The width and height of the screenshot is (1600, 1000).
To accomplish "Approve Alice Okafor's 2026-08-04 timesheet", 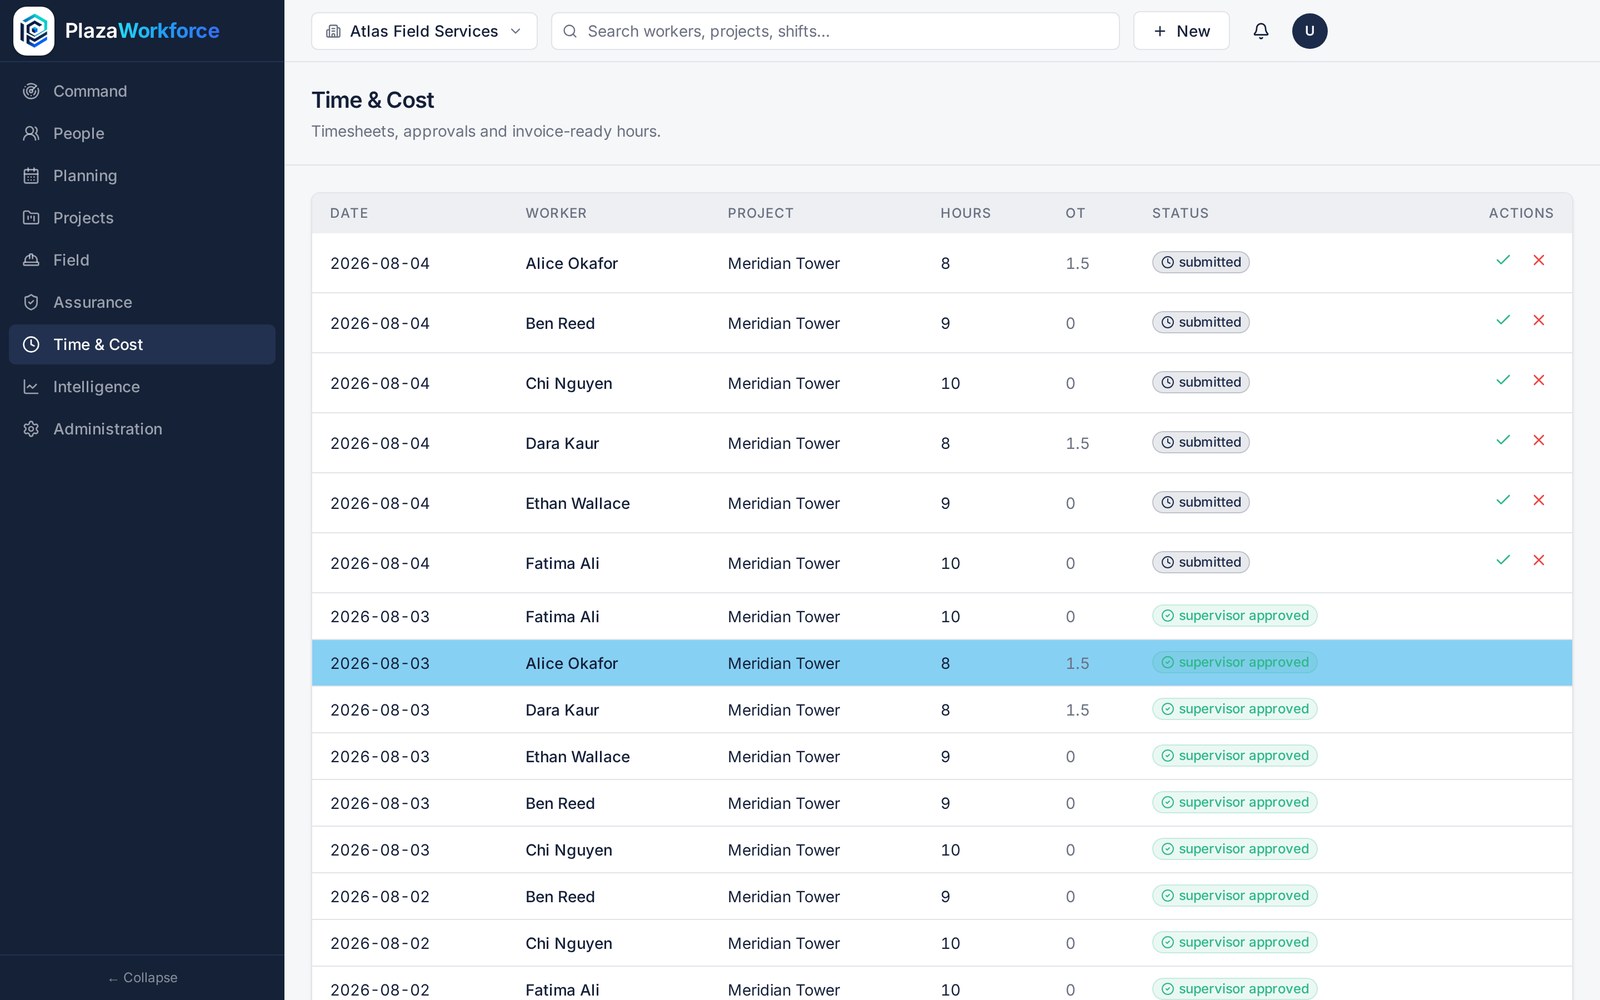I will pyautogui.click(x=1503, y=260).
